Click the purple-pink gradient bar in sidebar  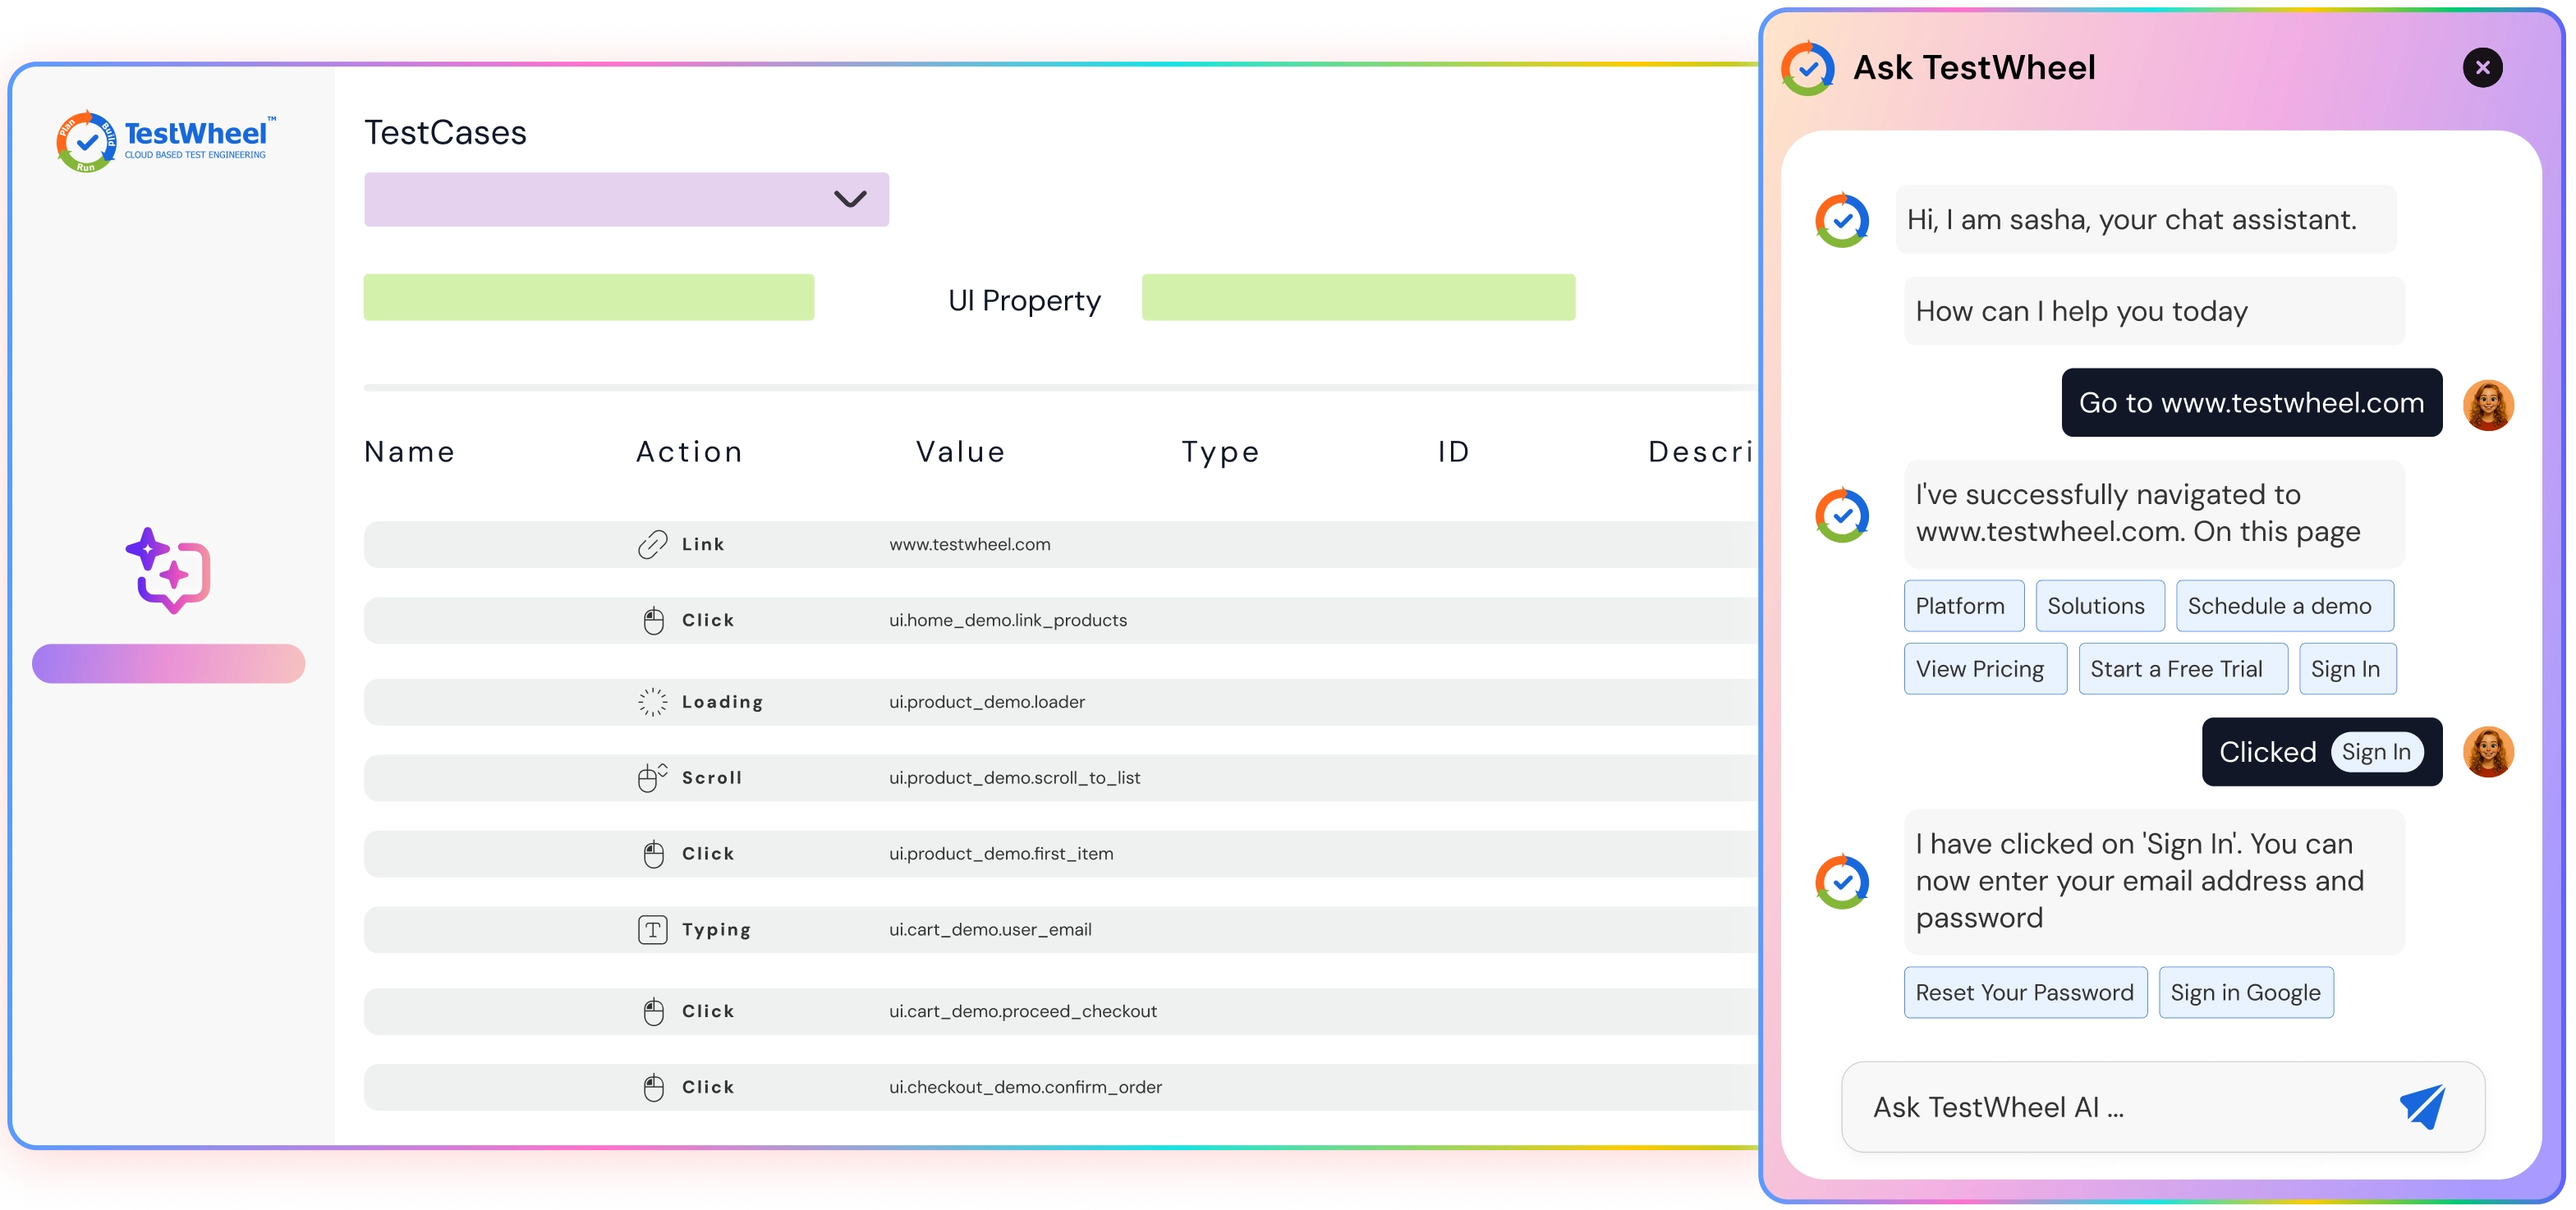pos(168,664)
